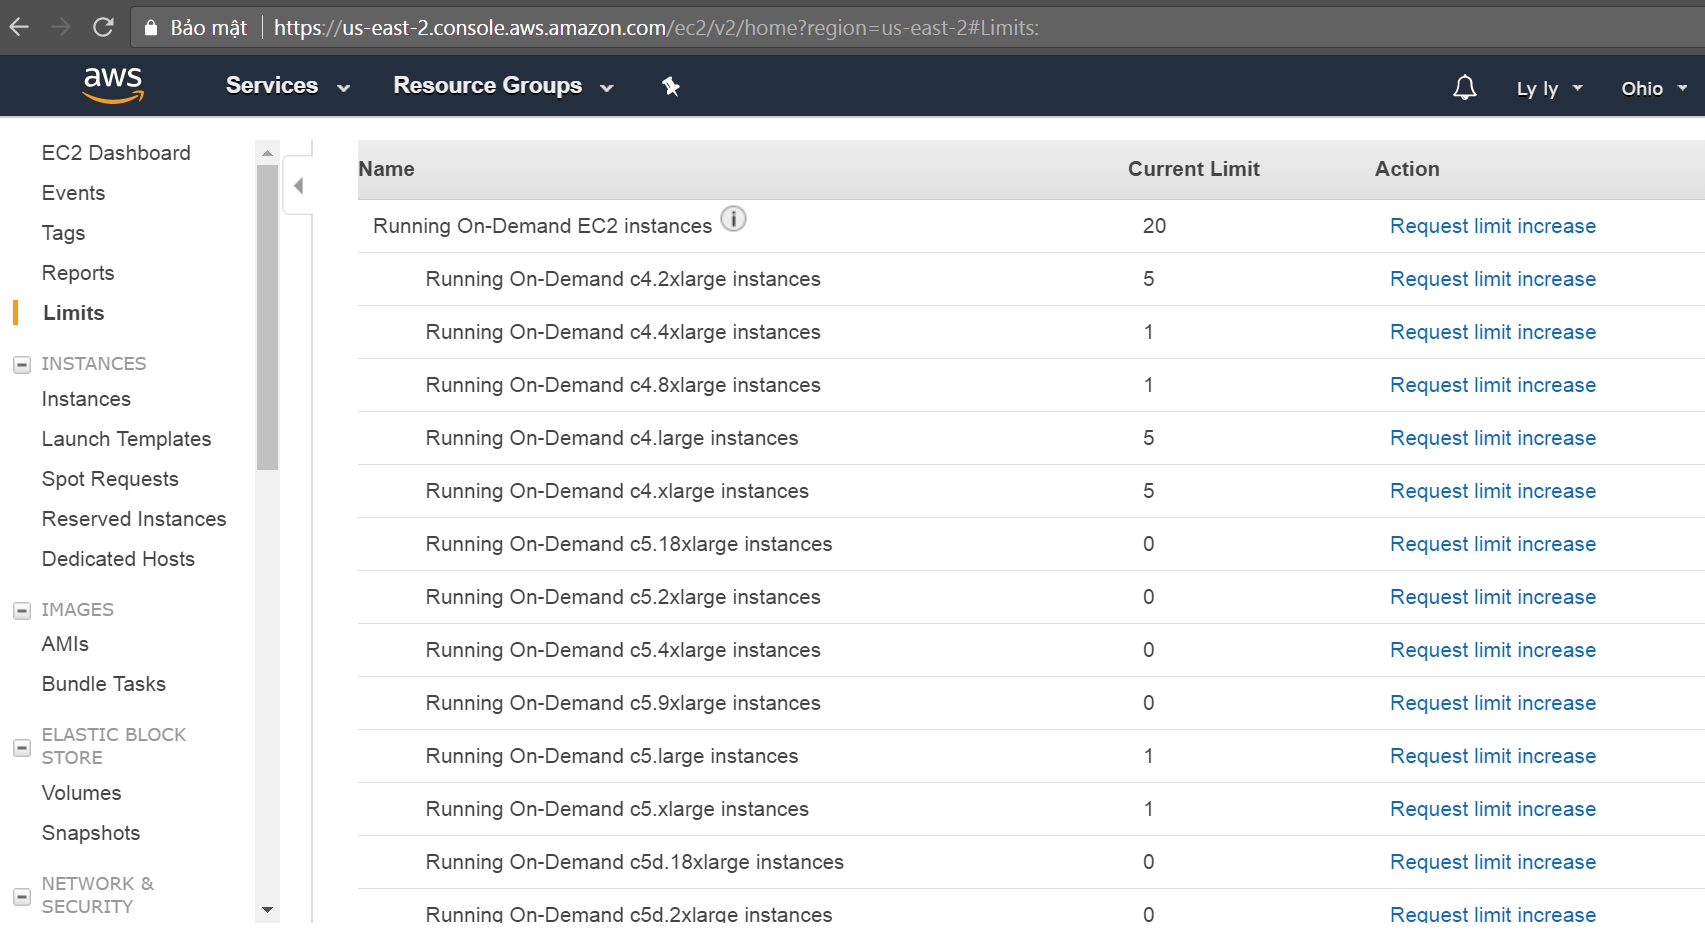Reload the page with browser refresh icon
The width and height of the screenshot is (1705, 936).
click(103, 27)
